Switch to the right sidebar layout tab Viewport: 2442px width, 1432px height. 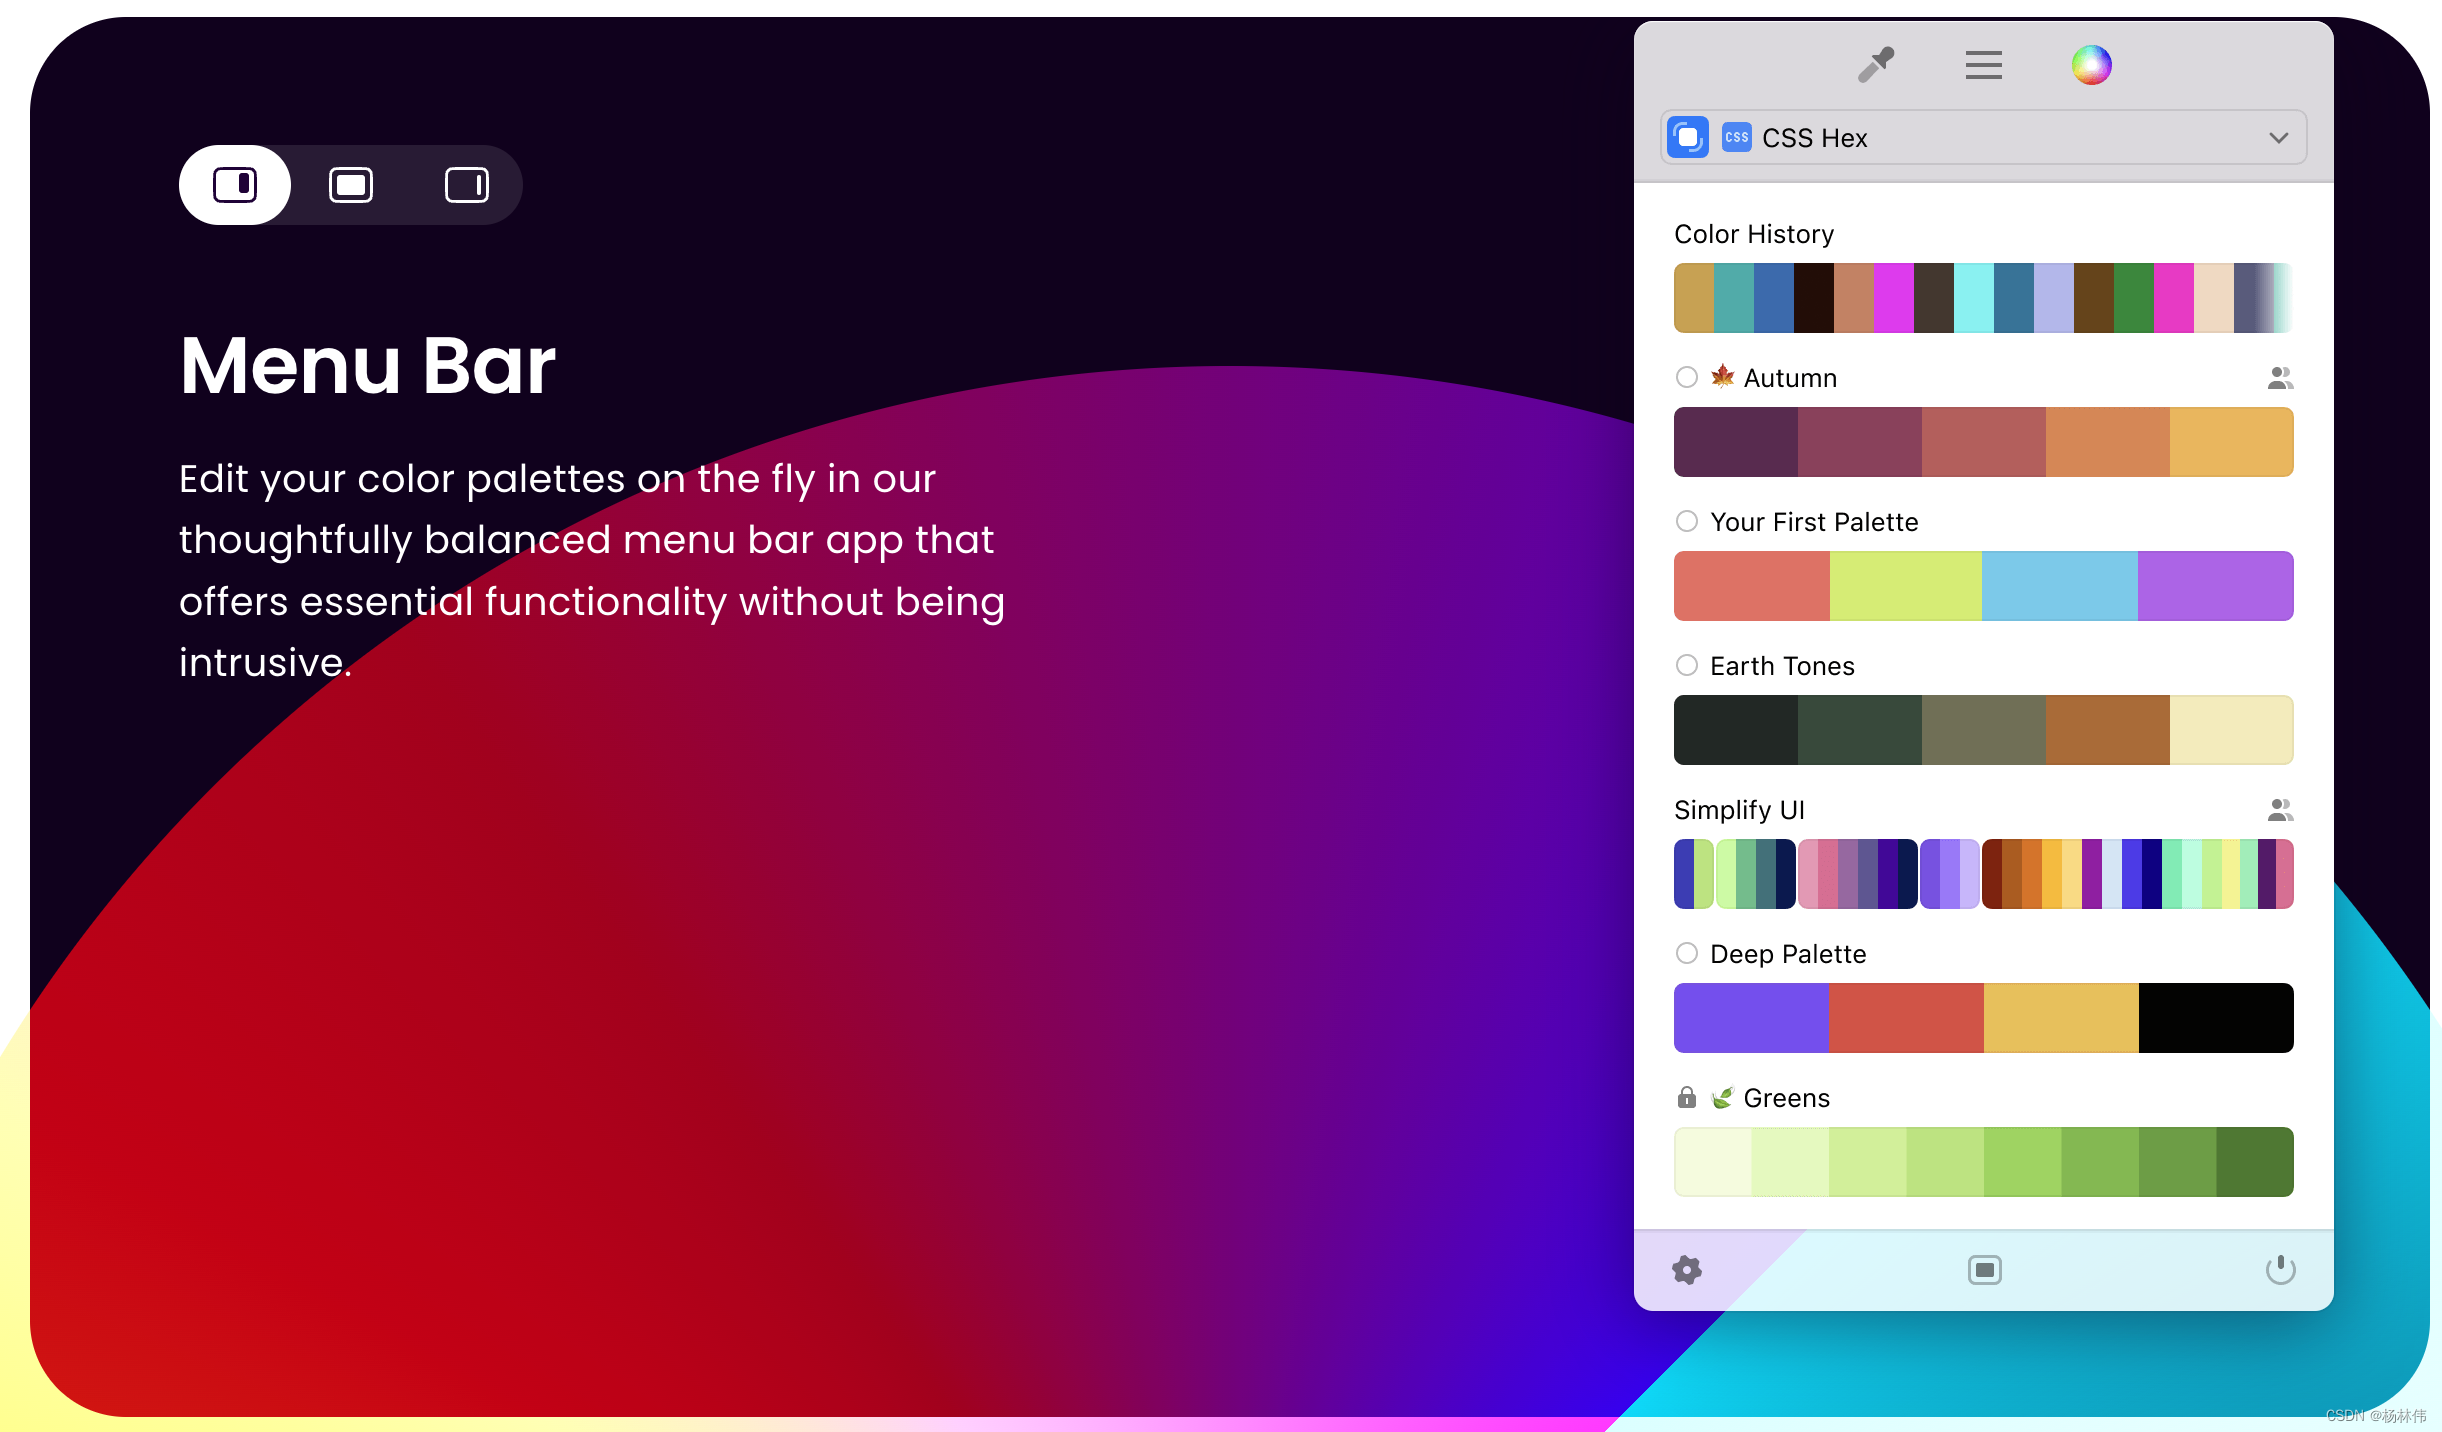pos(466,185)
